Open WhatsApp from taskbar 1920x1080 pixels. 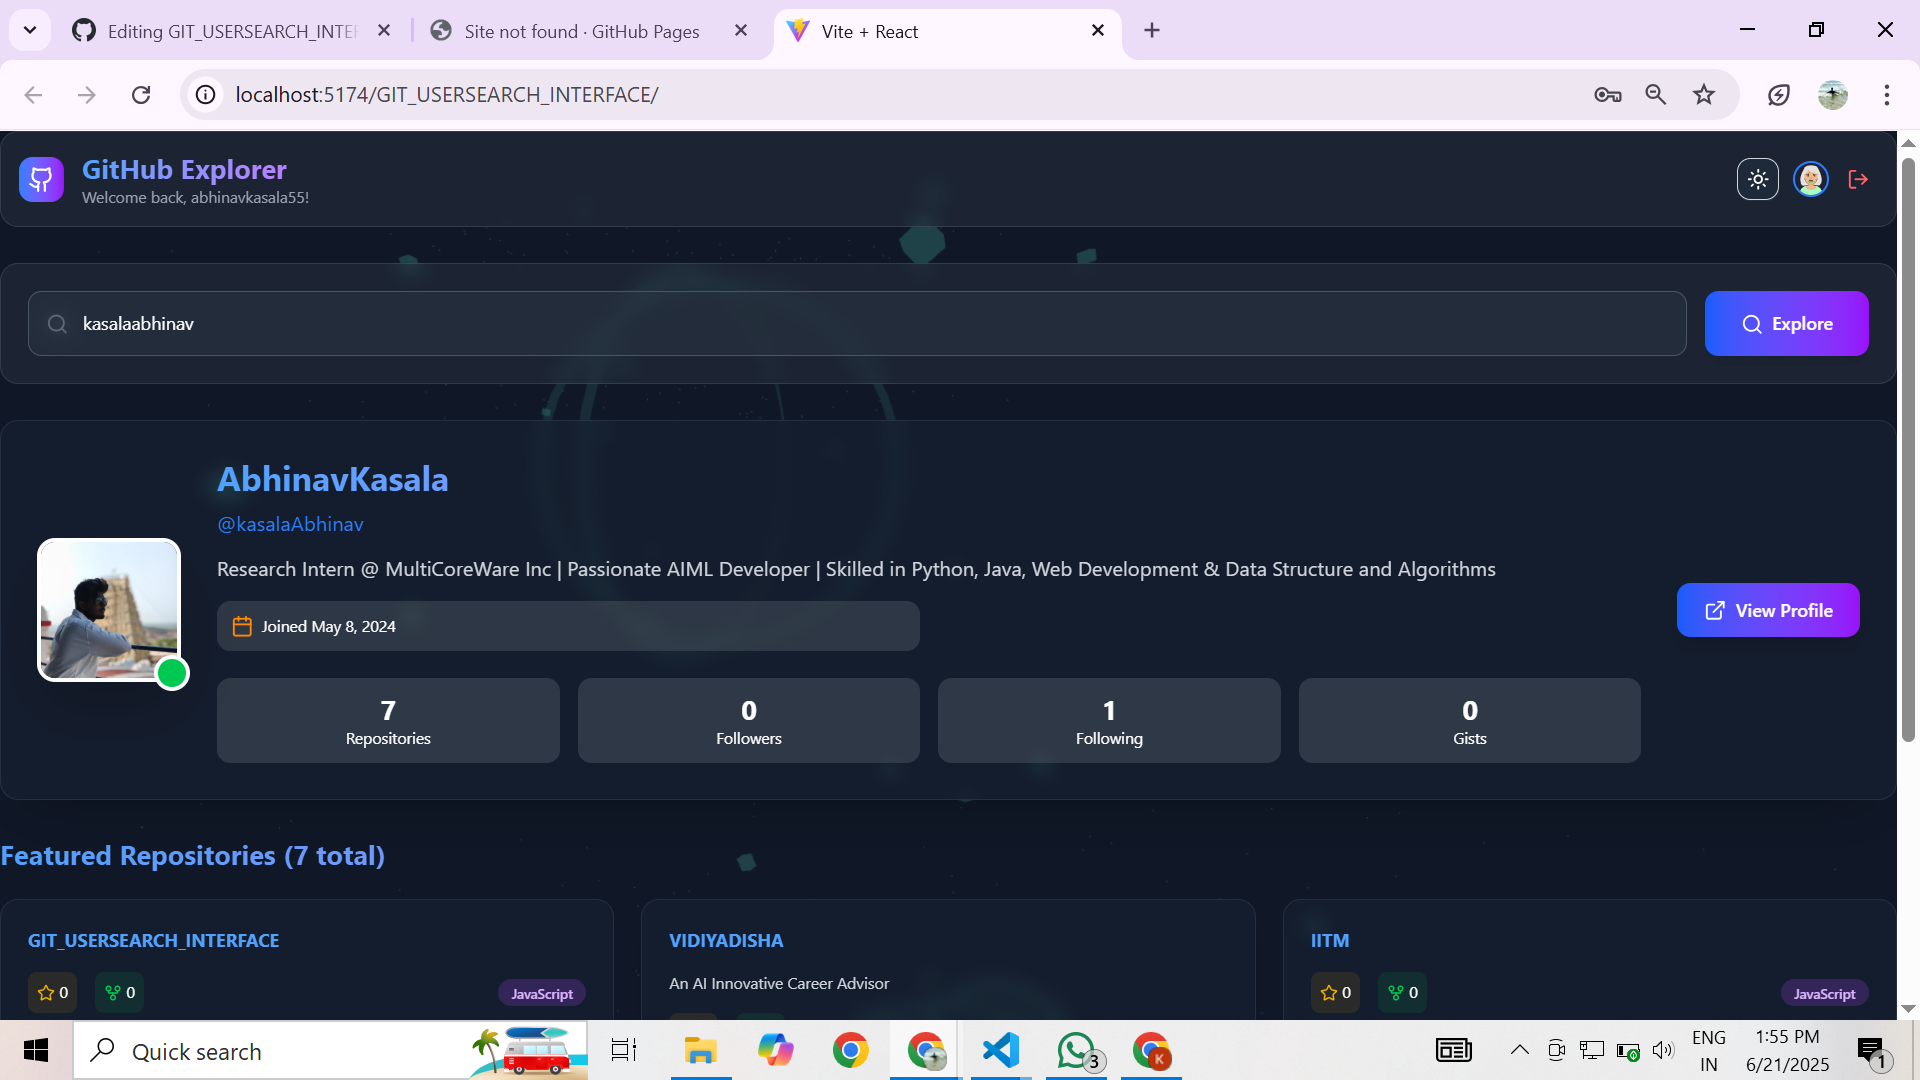pos(1076,1051)
